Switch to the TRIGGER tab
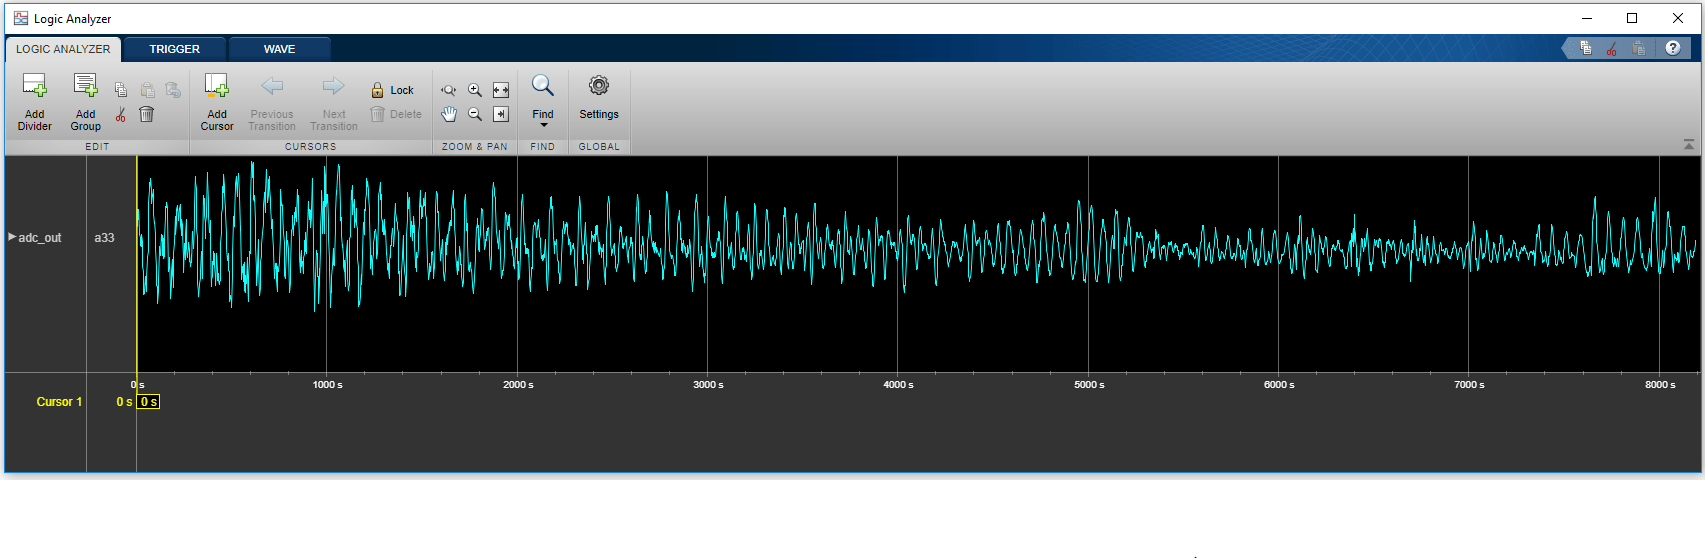1705x558 pixels. tap(175, 49)
